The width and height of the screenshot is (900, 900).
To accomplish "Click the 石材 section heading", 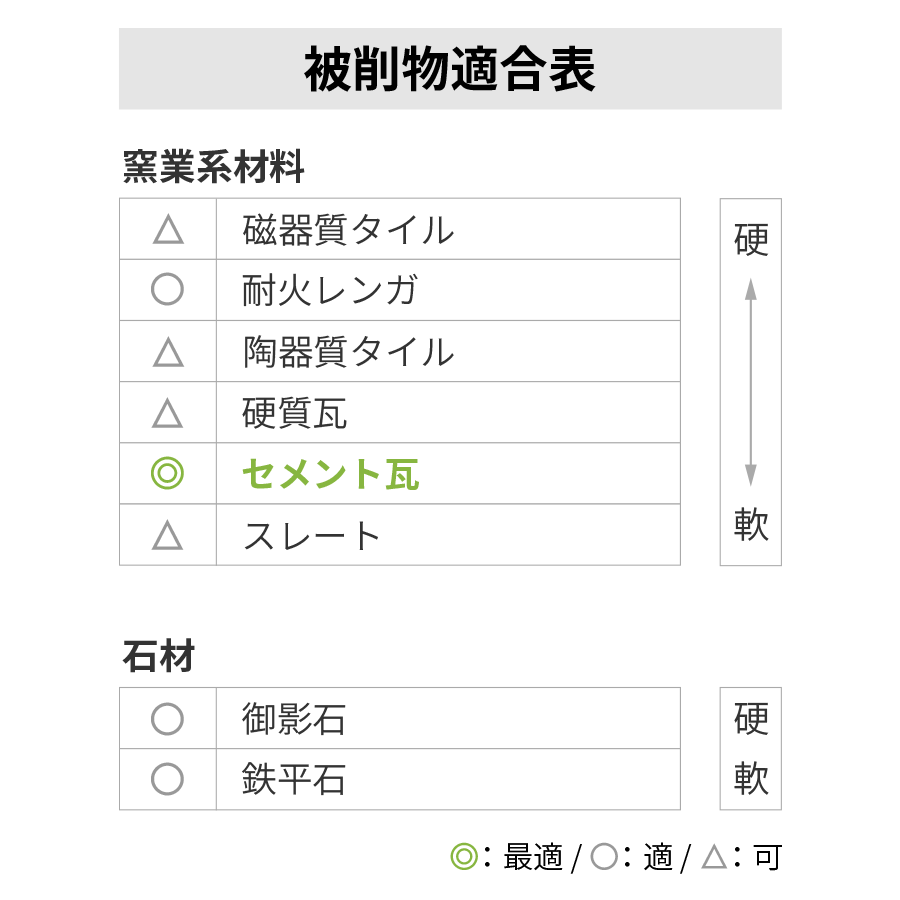I will pos(159,656).
